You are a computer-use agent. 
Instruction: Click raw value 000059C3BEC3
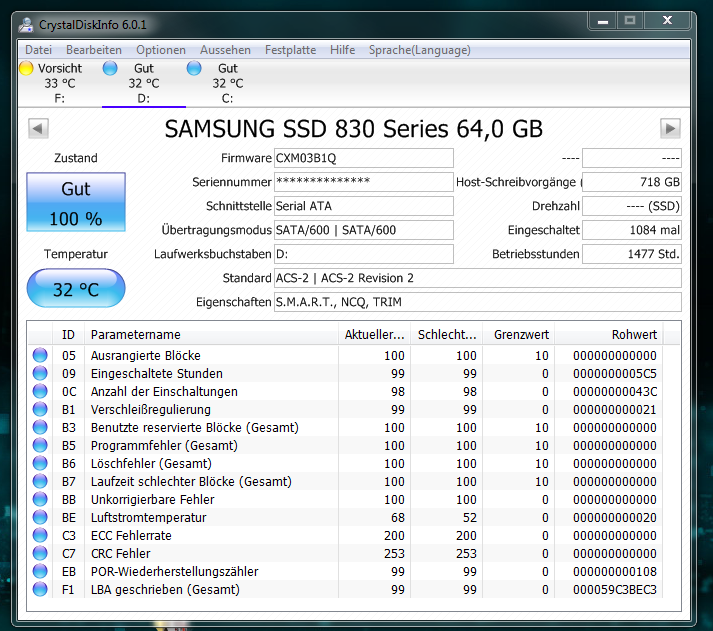tap(615, 590)
